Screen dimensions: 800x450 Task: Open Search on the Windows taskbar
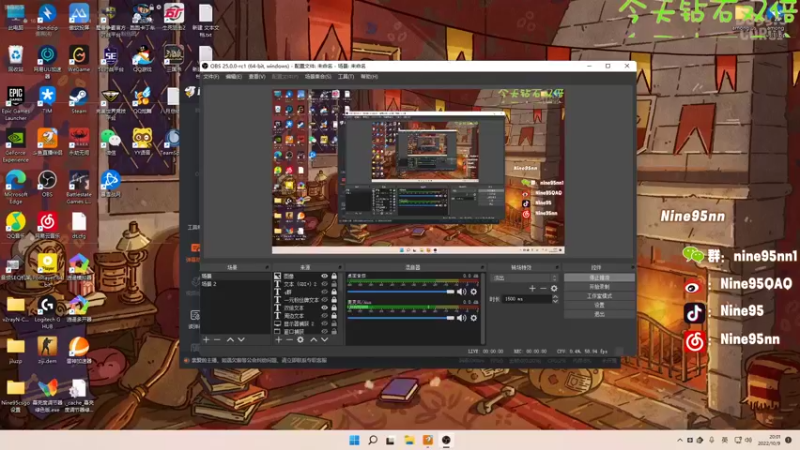tap(372, 440)
